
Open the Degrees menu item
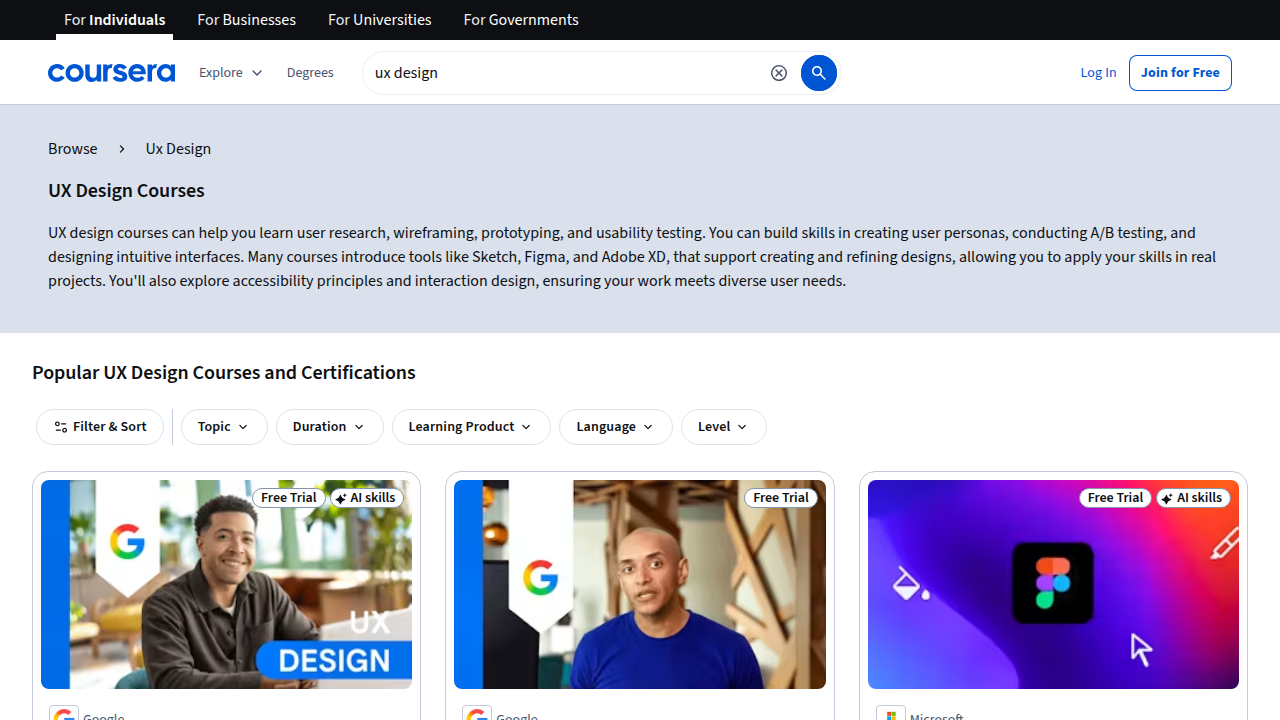pyautogui.click(x=310, y=73)
